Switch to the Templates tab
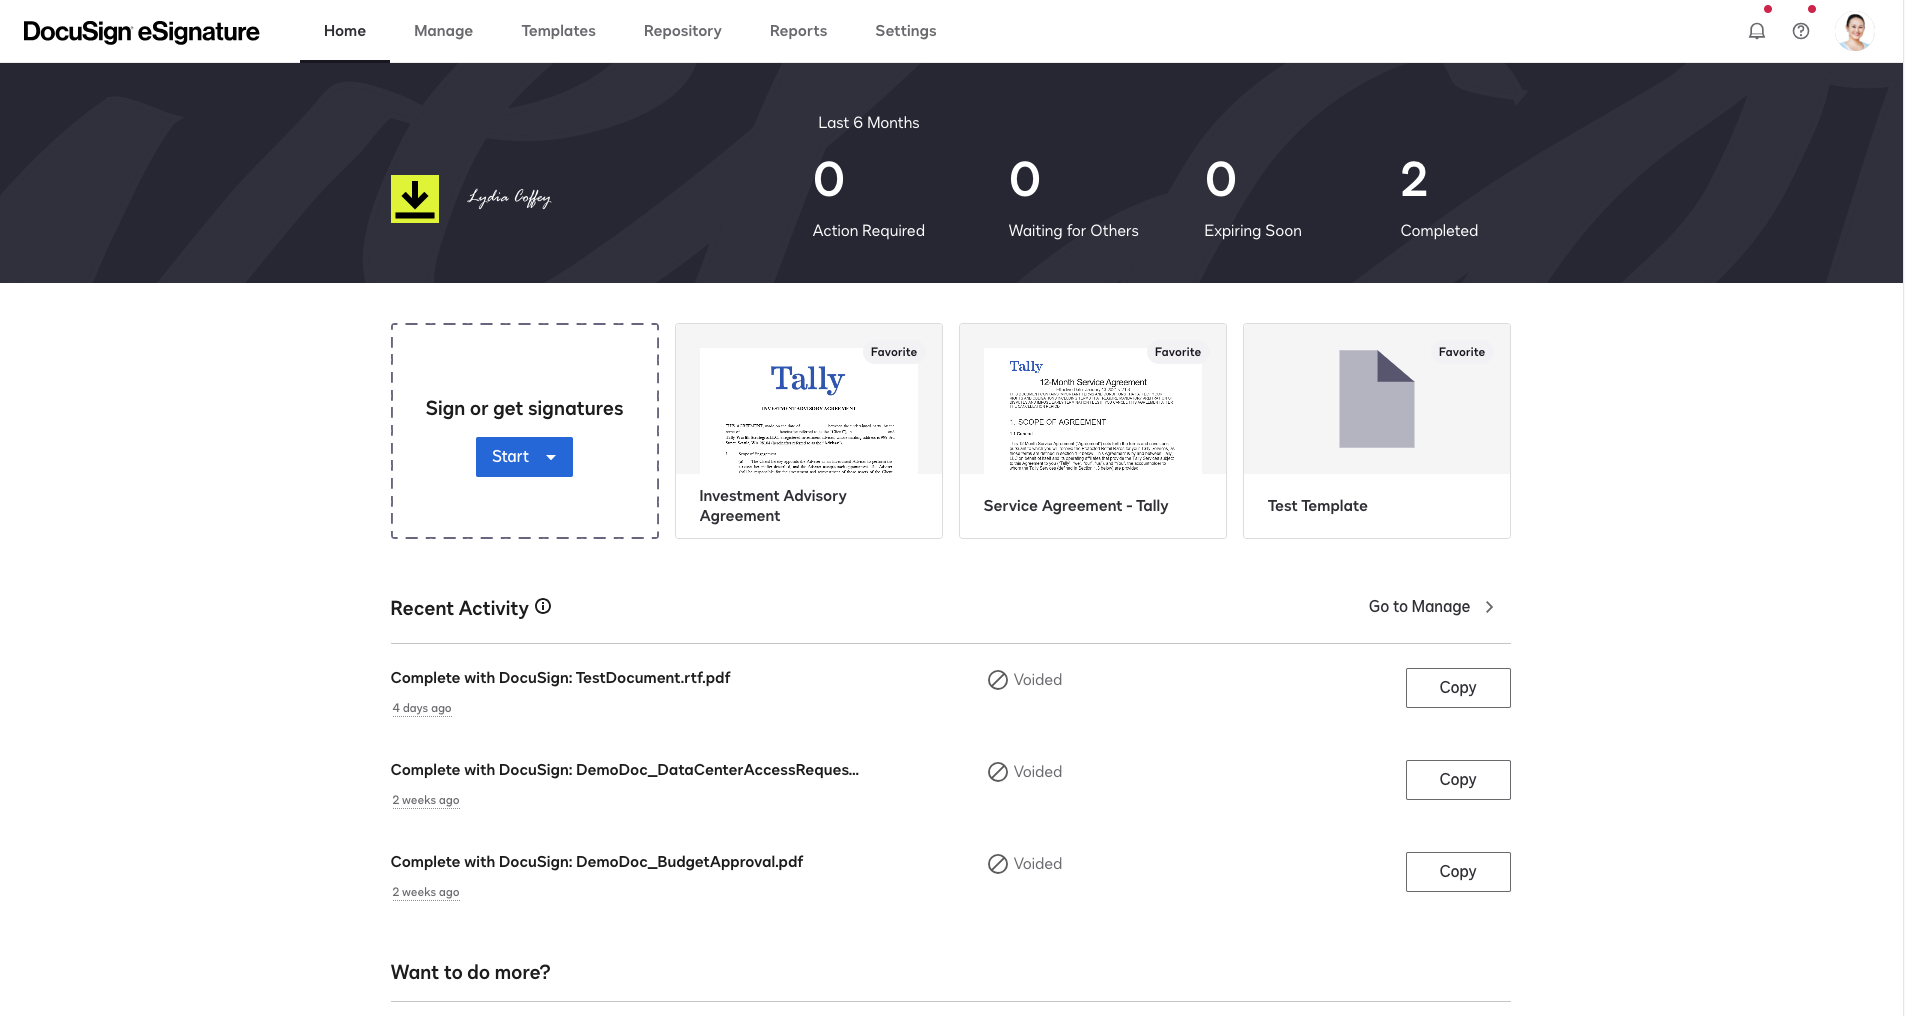Image resolution: width=1905 pixels, height=1016 pixels. click(558, 31)
